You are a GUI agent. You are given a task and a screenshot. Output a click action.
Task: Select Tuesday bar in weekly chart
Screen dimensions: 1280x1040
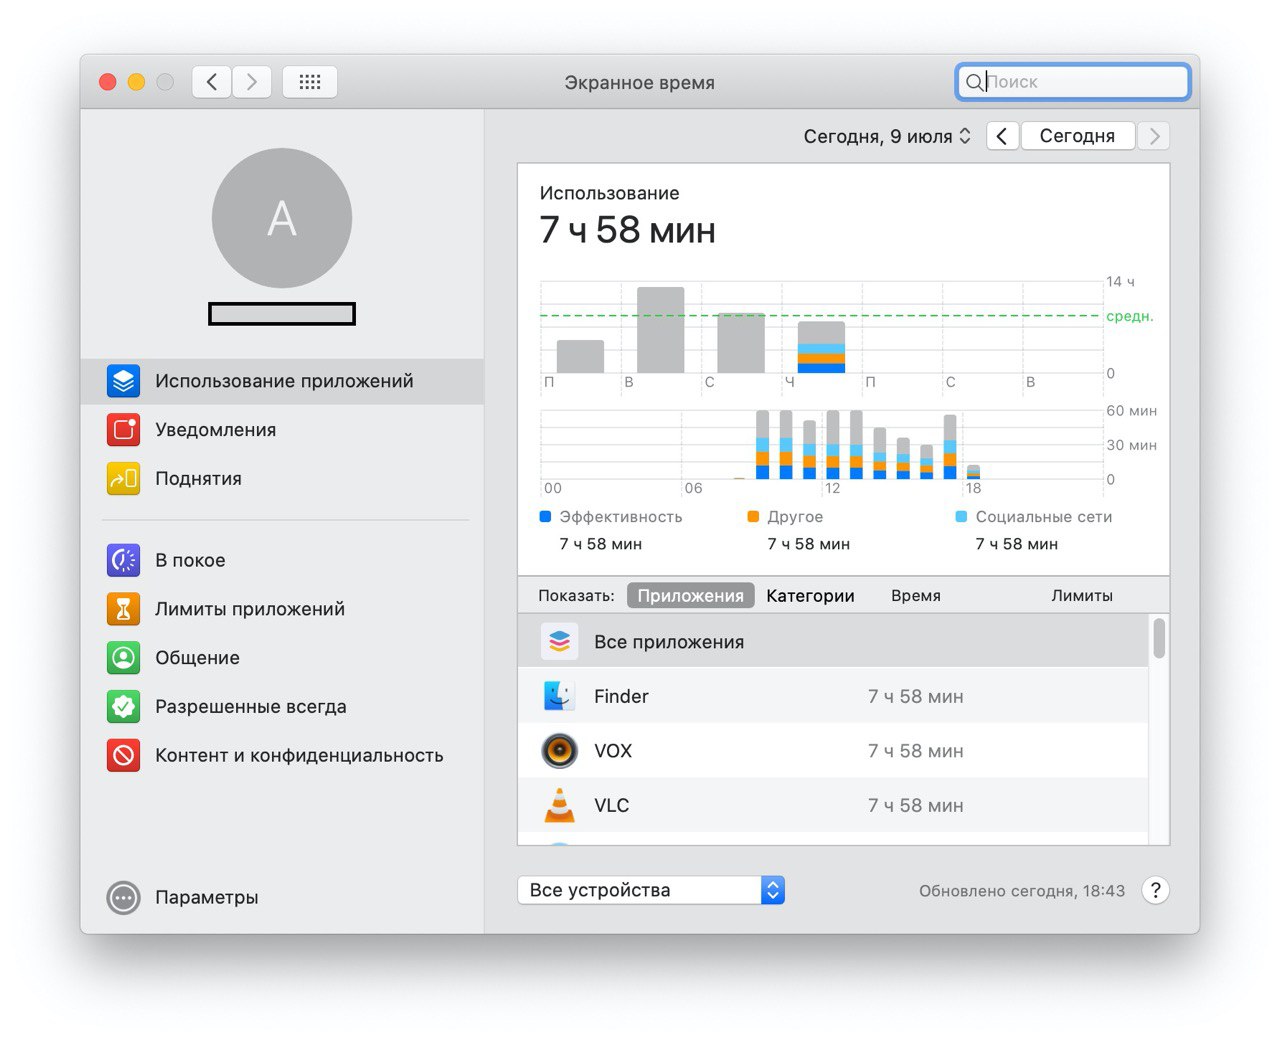coord(661,330)
